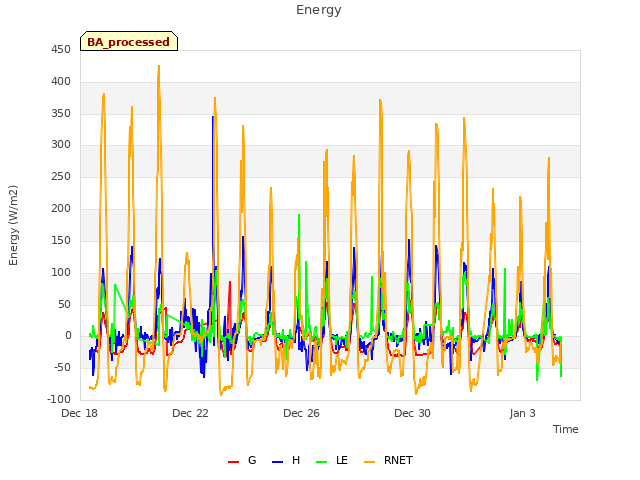Screen dimensions: 640x480
Task: Click the -50 y-axis tick label
Action: [x=62, y=367]
